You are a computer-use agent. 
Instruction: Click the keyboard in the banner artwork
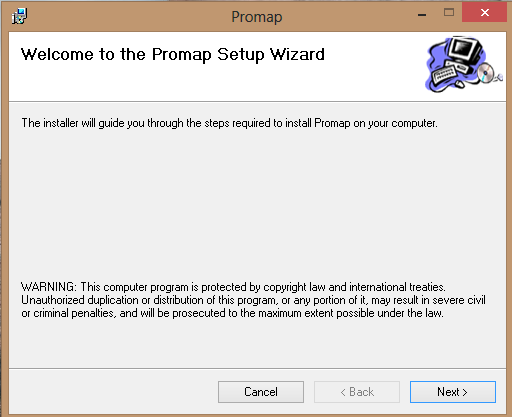[x=444, y=74]
